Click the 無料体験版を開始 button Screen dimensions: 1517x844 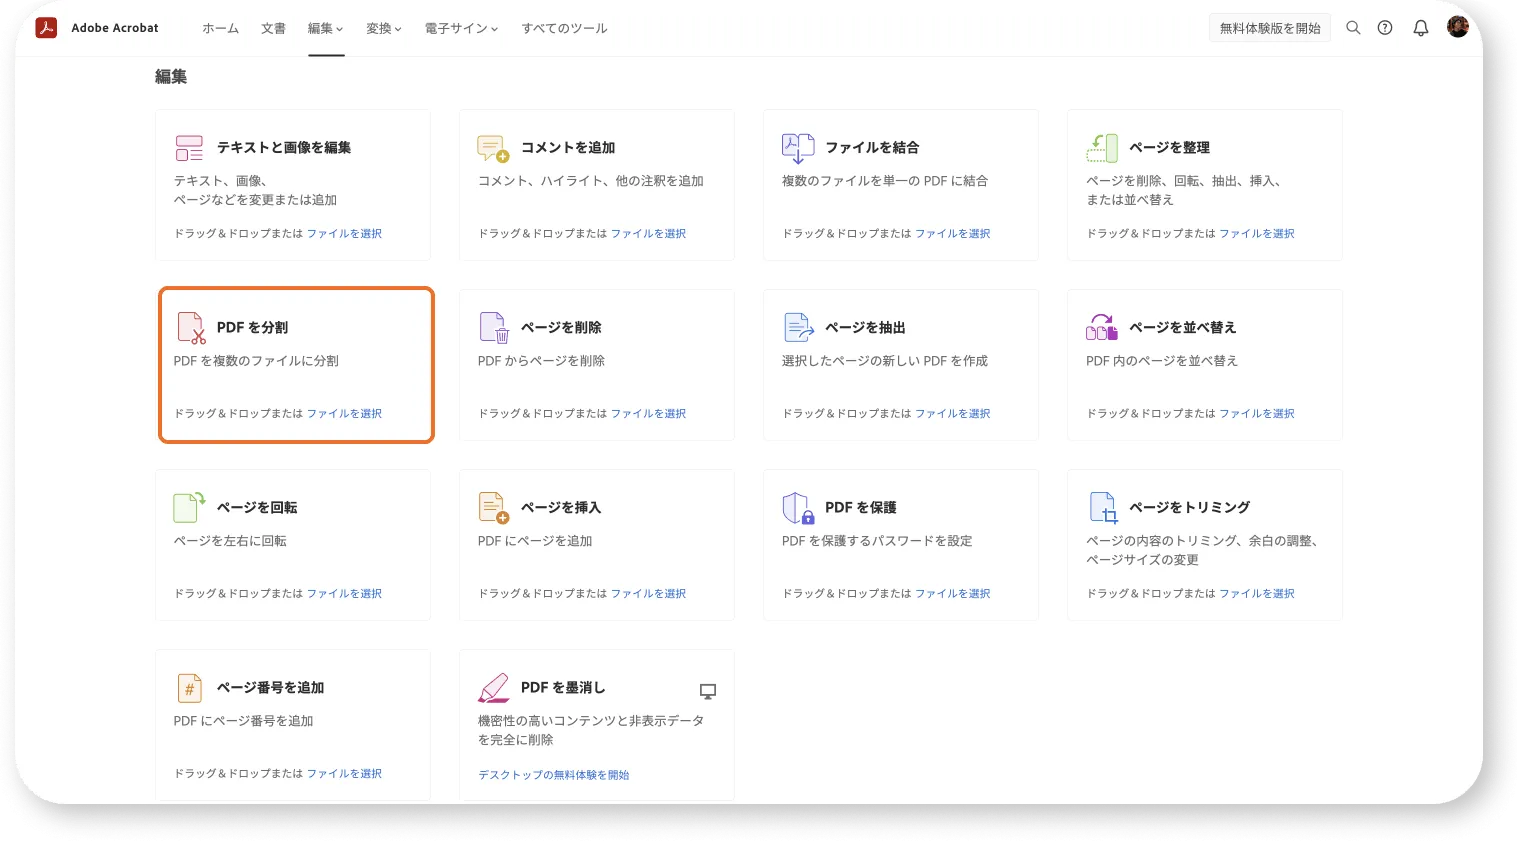point(1270,28)
